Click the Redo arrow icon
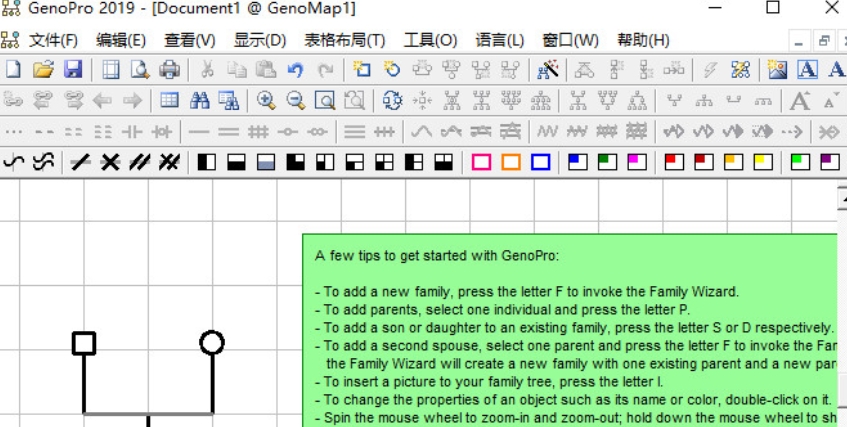 tap(325, 69)
